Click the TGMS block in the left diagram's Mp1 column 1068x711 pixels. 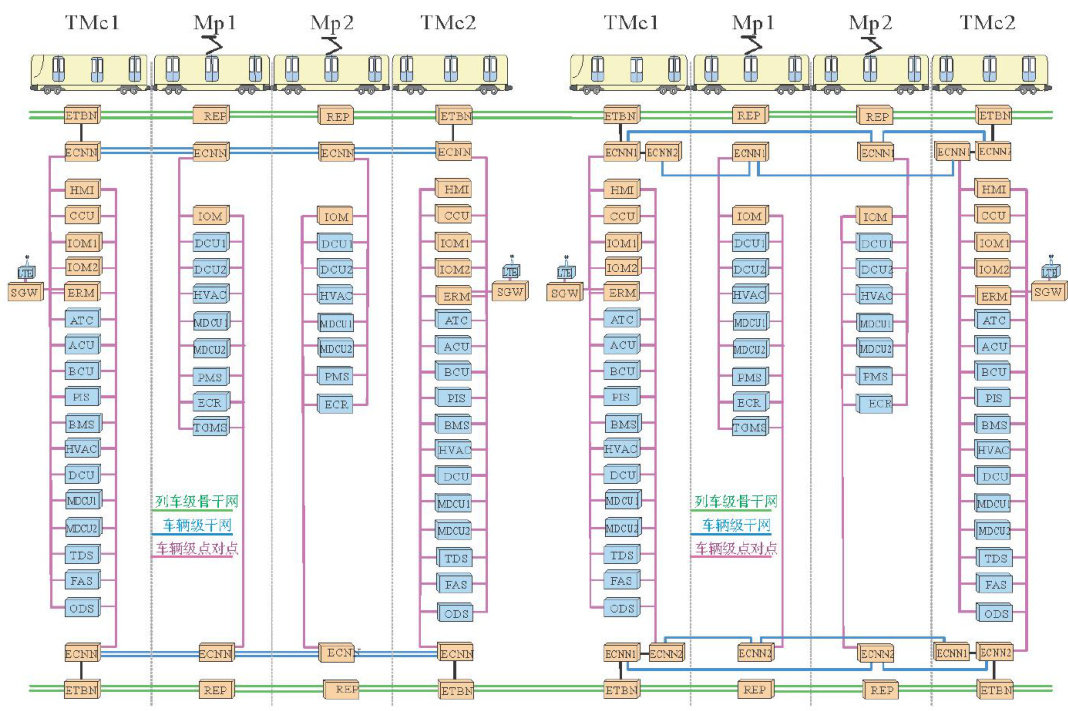210,427
